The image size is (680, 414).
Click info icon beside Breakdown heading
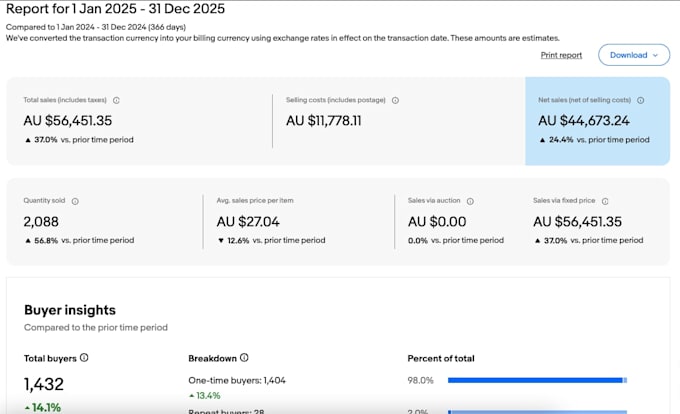coord(244,358)
